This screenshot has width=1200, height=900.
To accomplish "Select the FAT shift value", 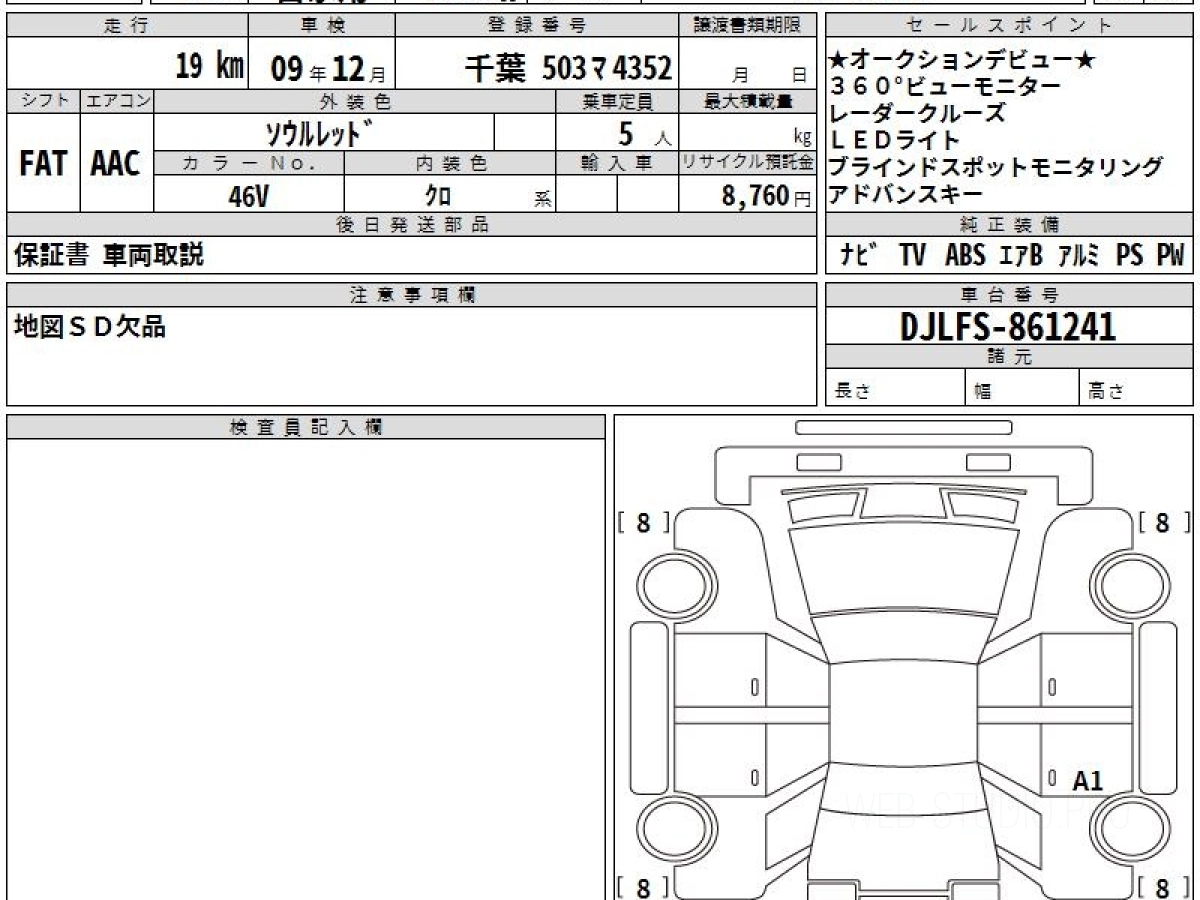I will 43,163.
